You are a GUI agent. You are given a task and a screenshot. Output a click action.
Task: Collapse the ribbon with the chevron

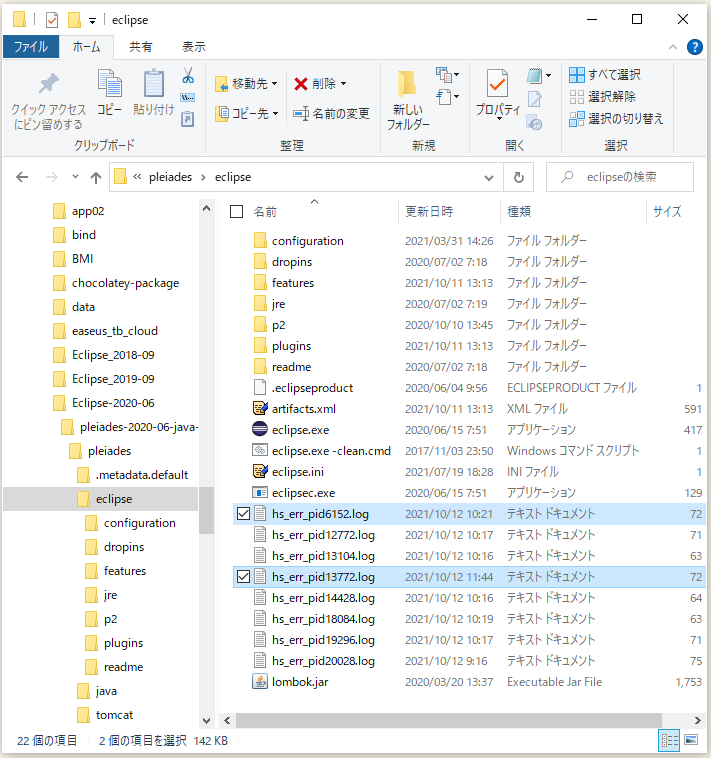(x=673, y=47)
